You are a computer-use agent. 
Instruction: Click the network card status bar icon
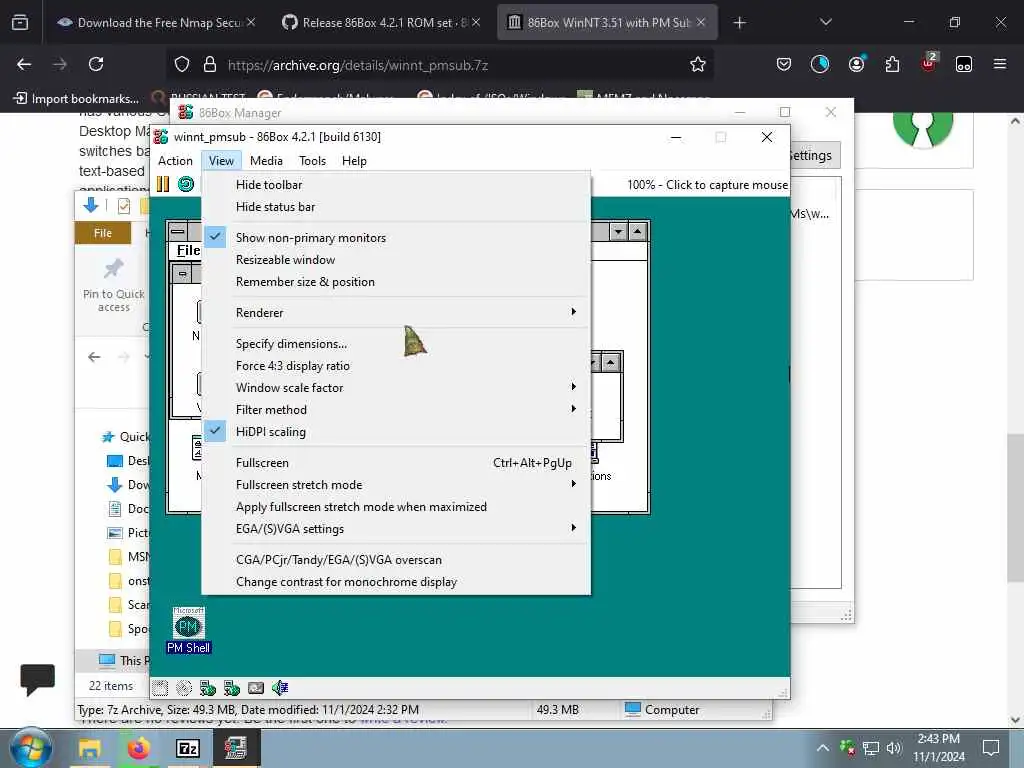256,688
